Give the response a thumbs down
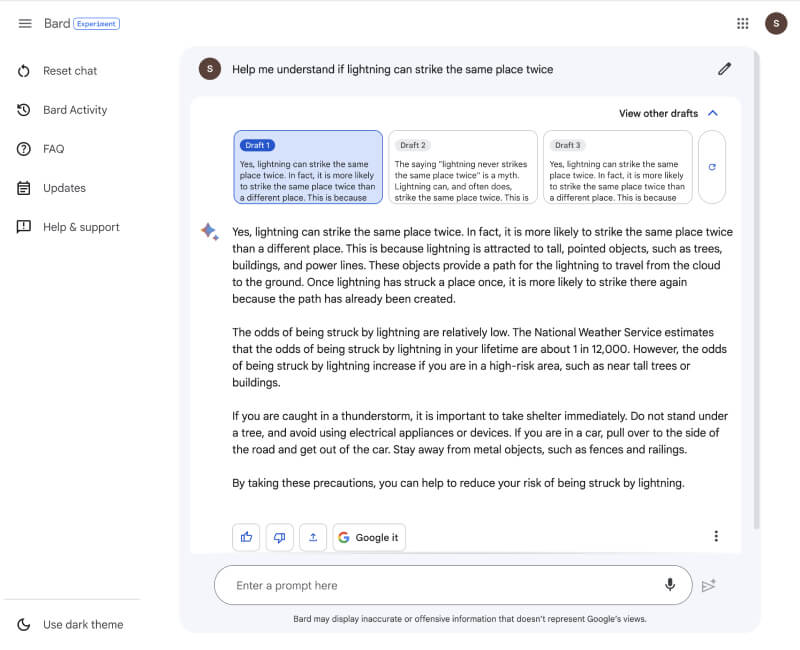800x650 pixels. (279, 537)
